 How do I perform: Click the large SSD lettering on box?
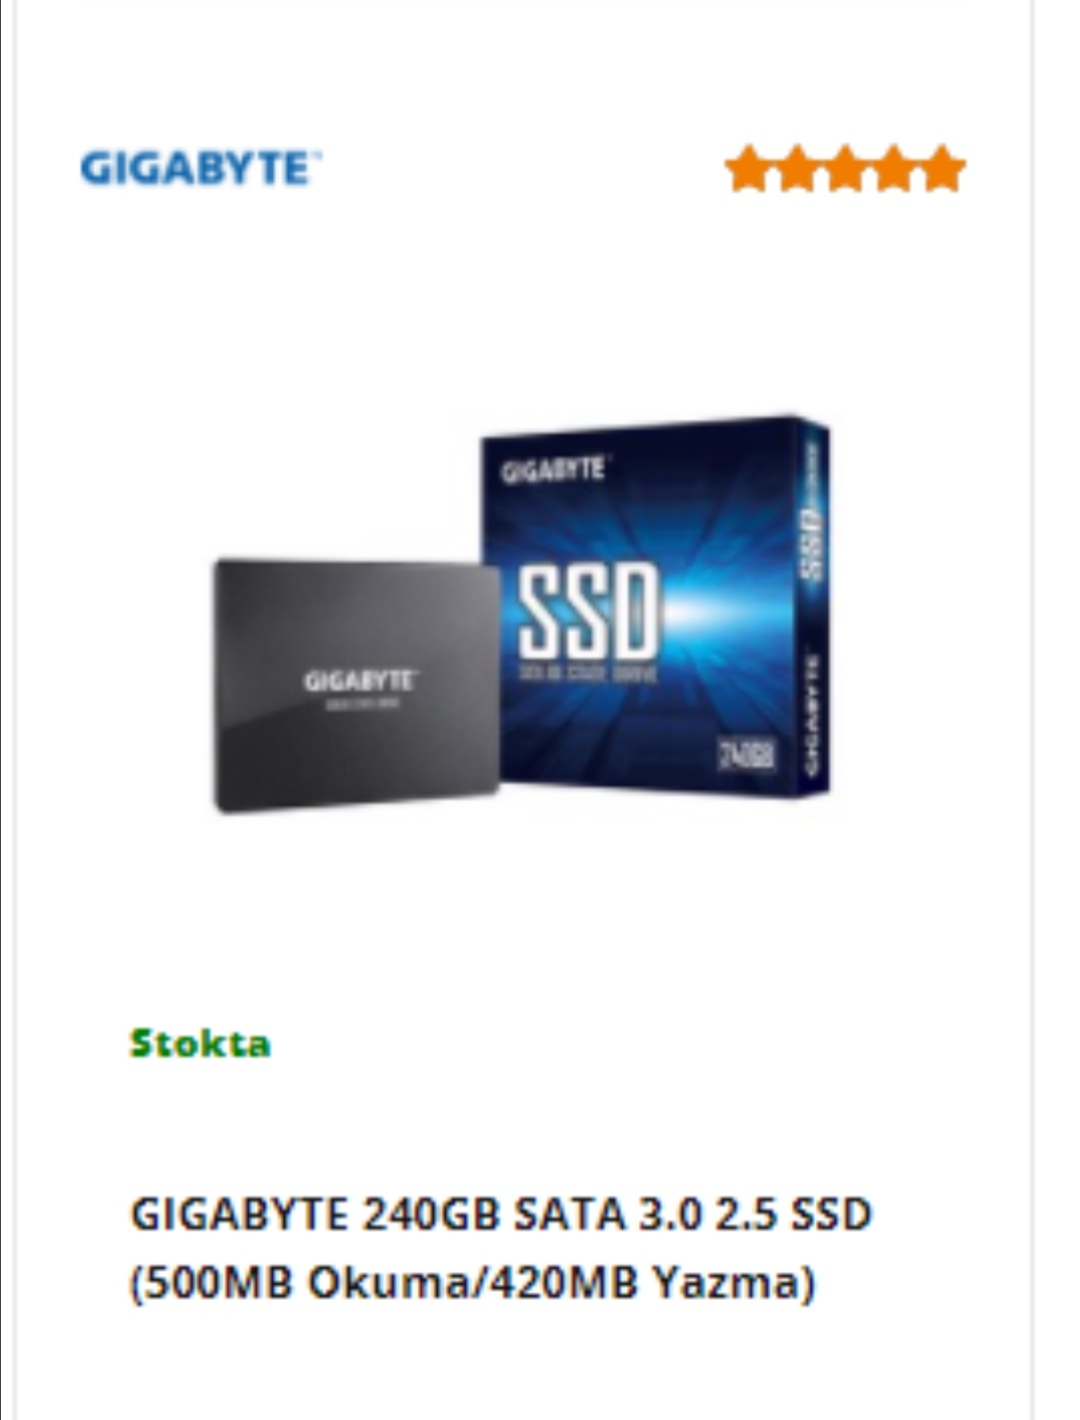(x=588, y=610)
